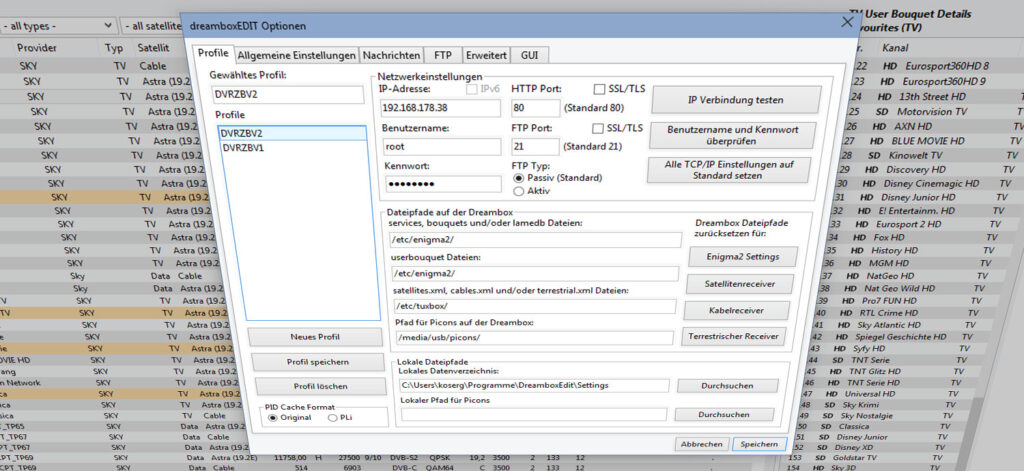Switch to the Allgemeine Einstellungen tab
The width and height of the screenshot is (1024, 471).
pos(296,55)
